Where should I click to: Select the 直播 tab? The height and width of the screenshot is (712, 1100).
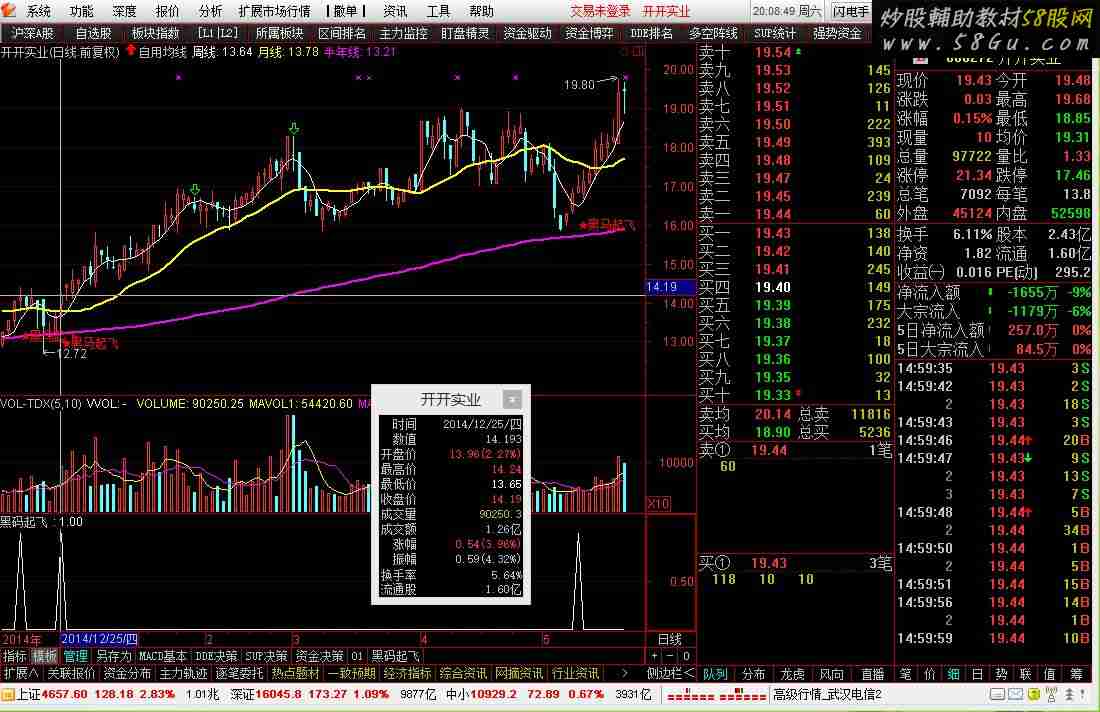click(x=873, y=674)
